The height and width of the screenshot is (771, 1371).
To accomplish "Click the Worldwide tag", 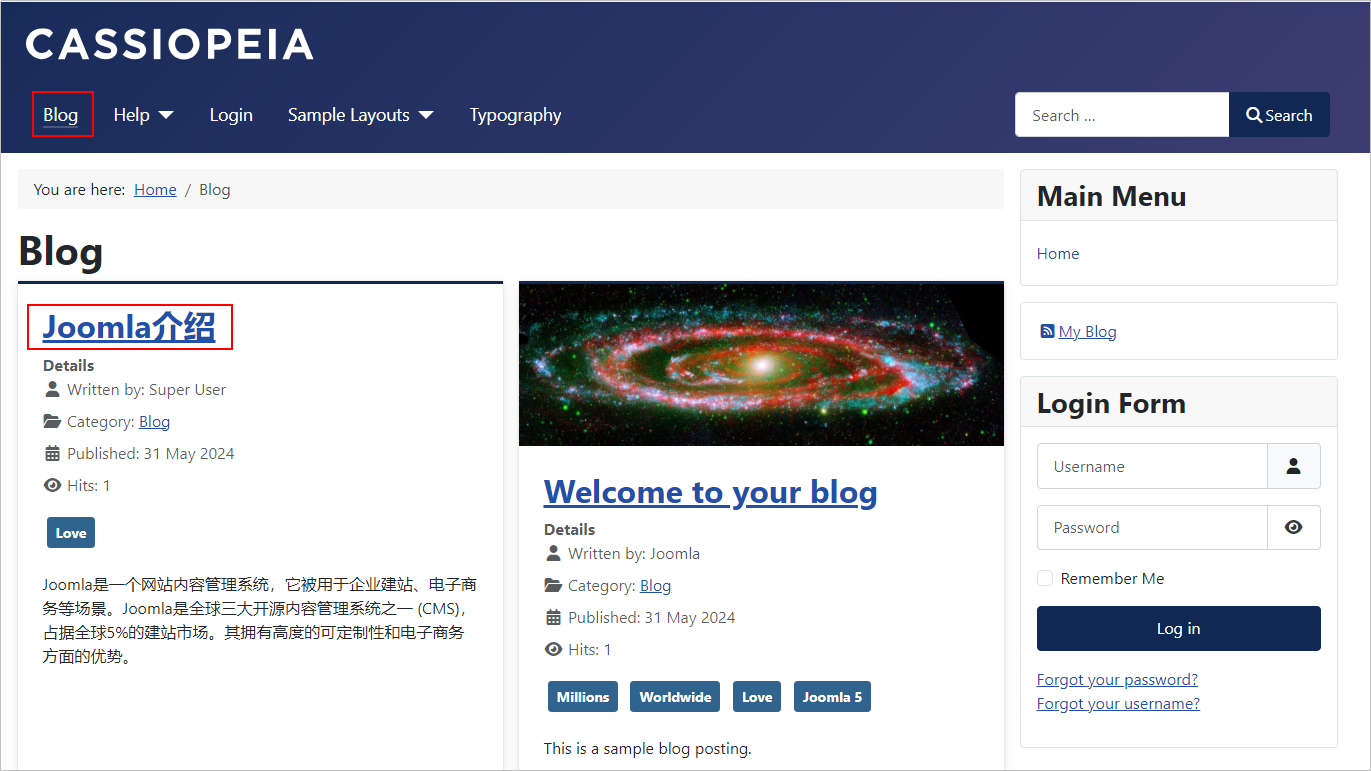I will pyautogui.click(x=676, y=697).
